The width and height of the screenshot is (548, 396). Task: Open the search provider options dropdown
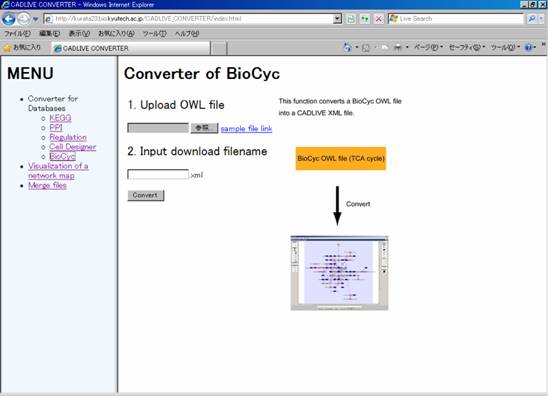click(x=541, y=19)
